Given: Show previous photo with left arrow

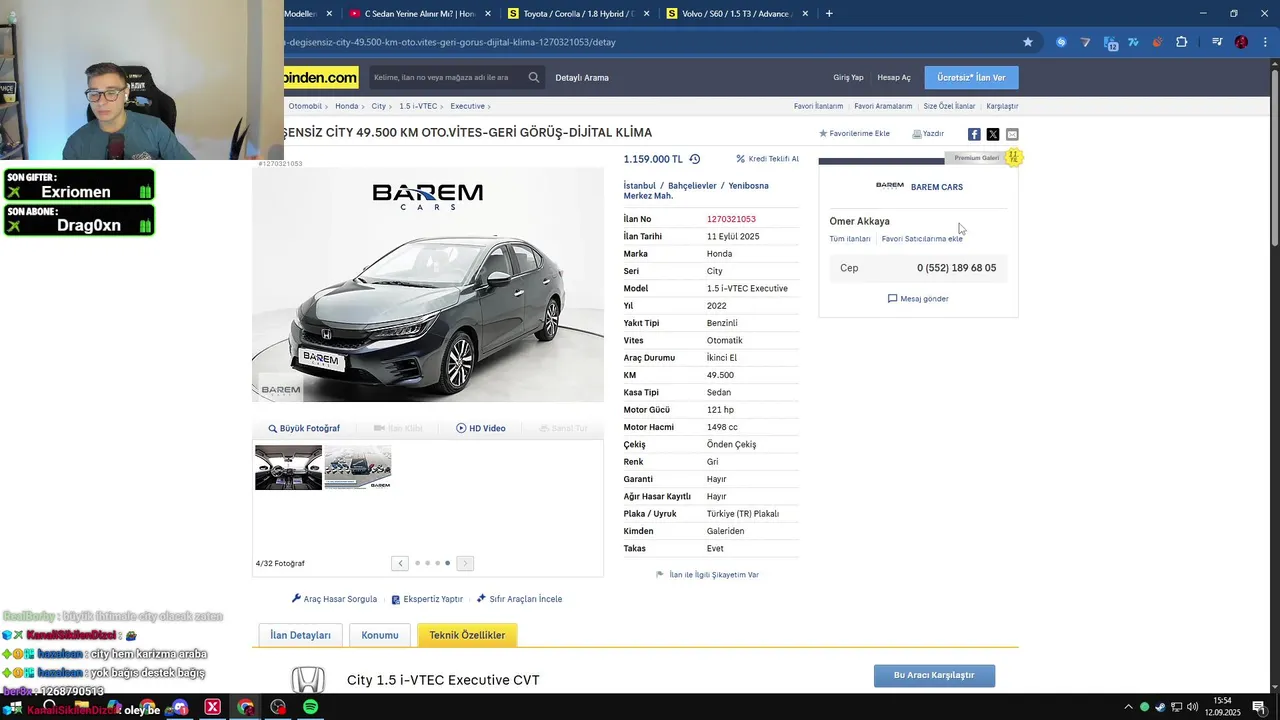Looking at the screenshot, I should [x=400, y=563].
